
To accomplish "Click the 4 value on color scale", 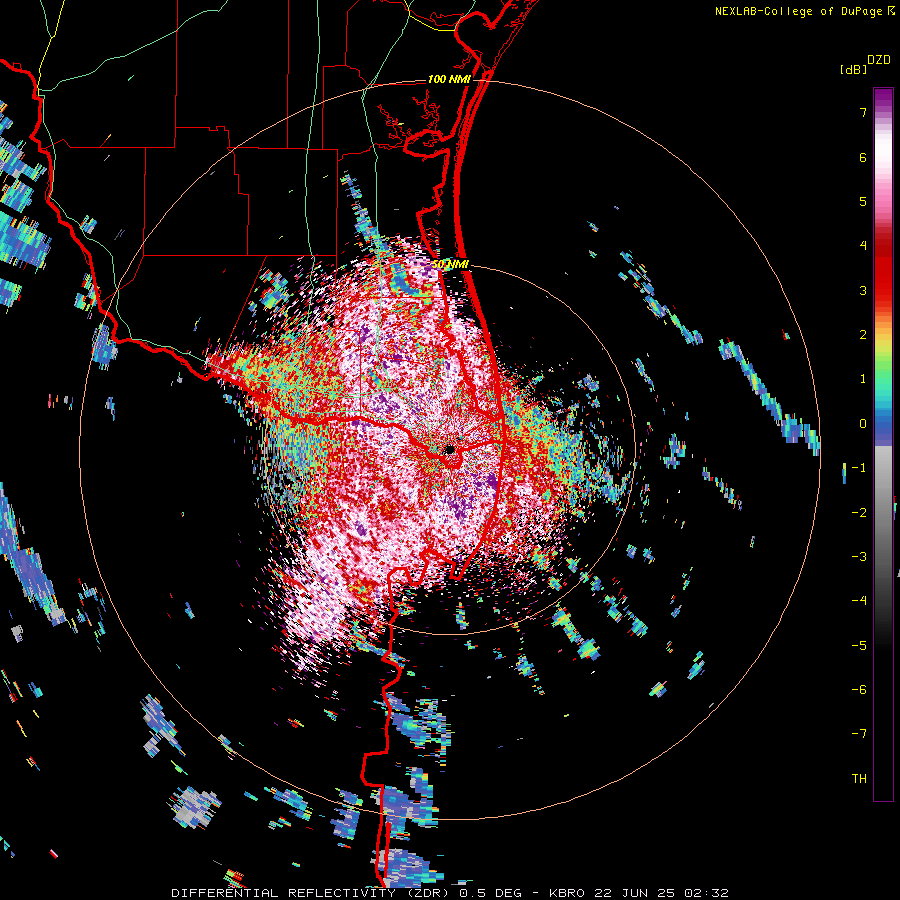I will (863, 246).
